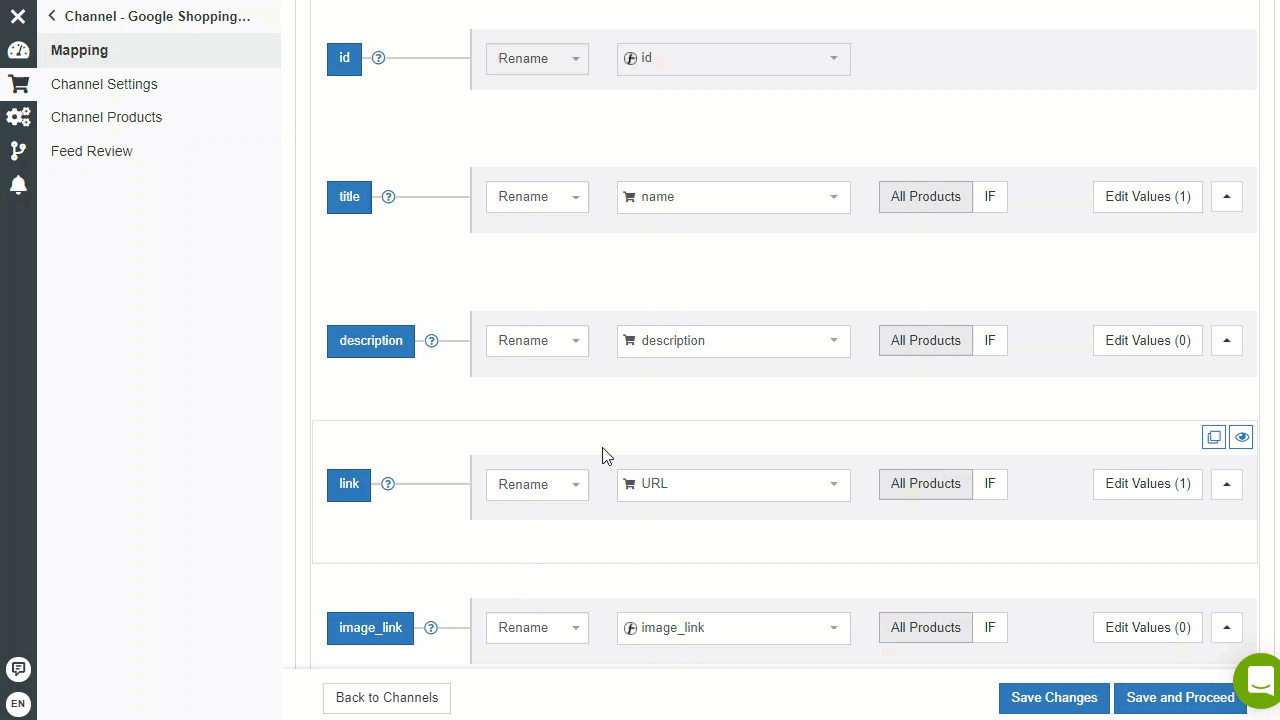Open the chat message icon in sidebar

[18, 669]
